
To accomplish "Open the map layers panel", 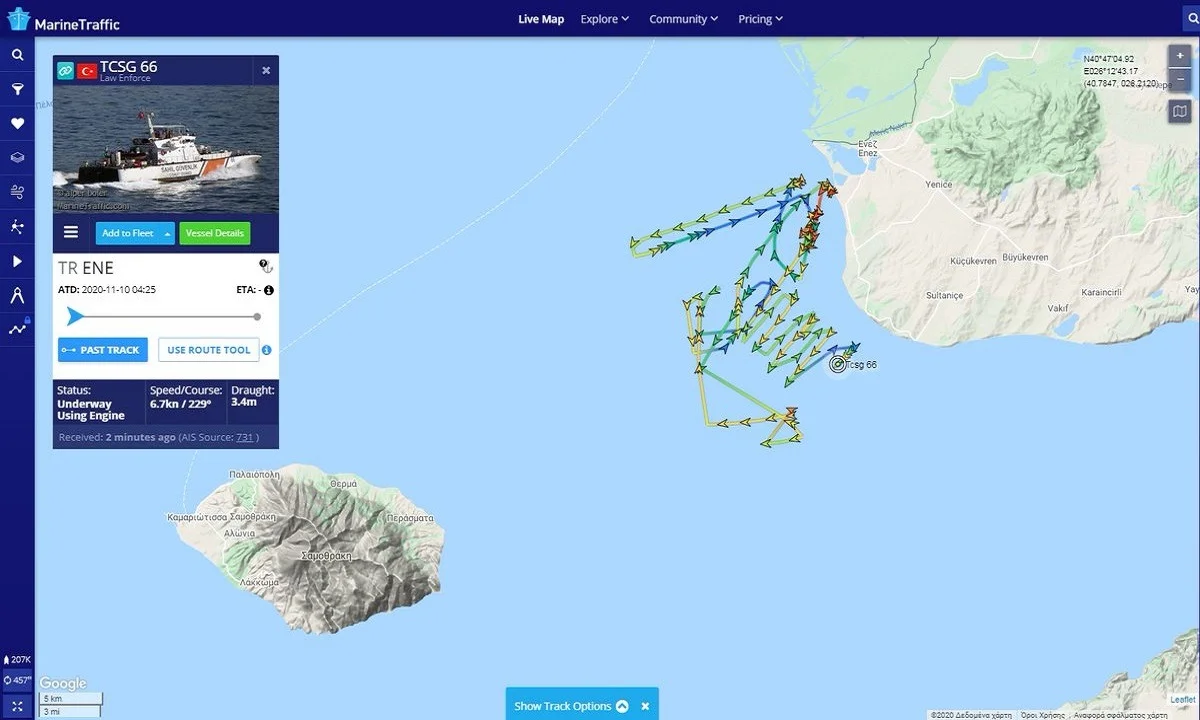I will click(x=17, y=157).
